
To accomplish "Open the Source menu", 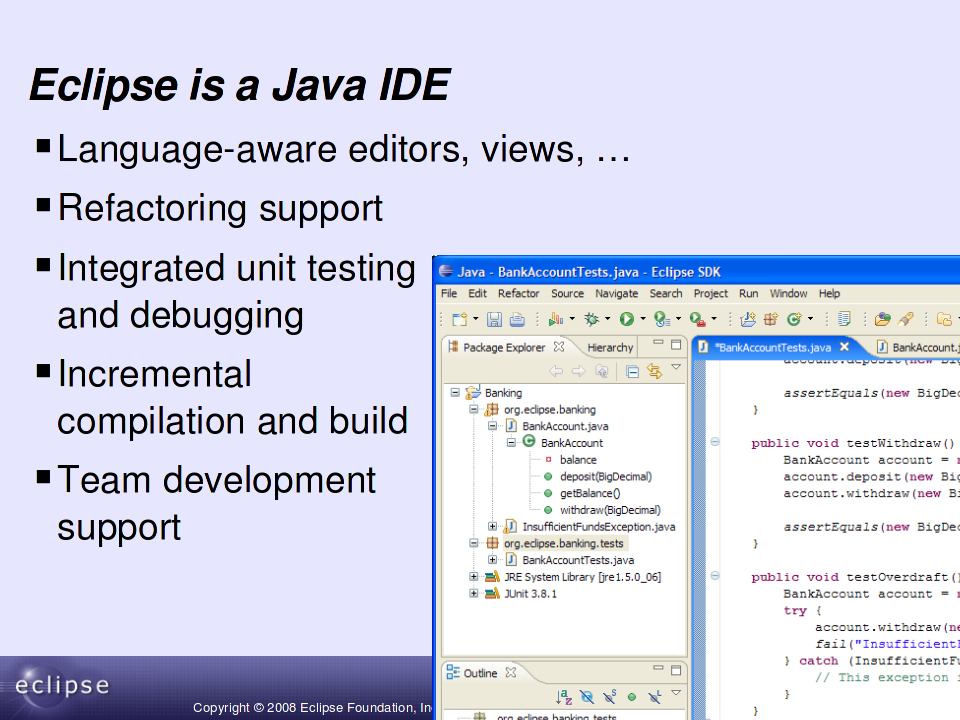I will (568, 294).
